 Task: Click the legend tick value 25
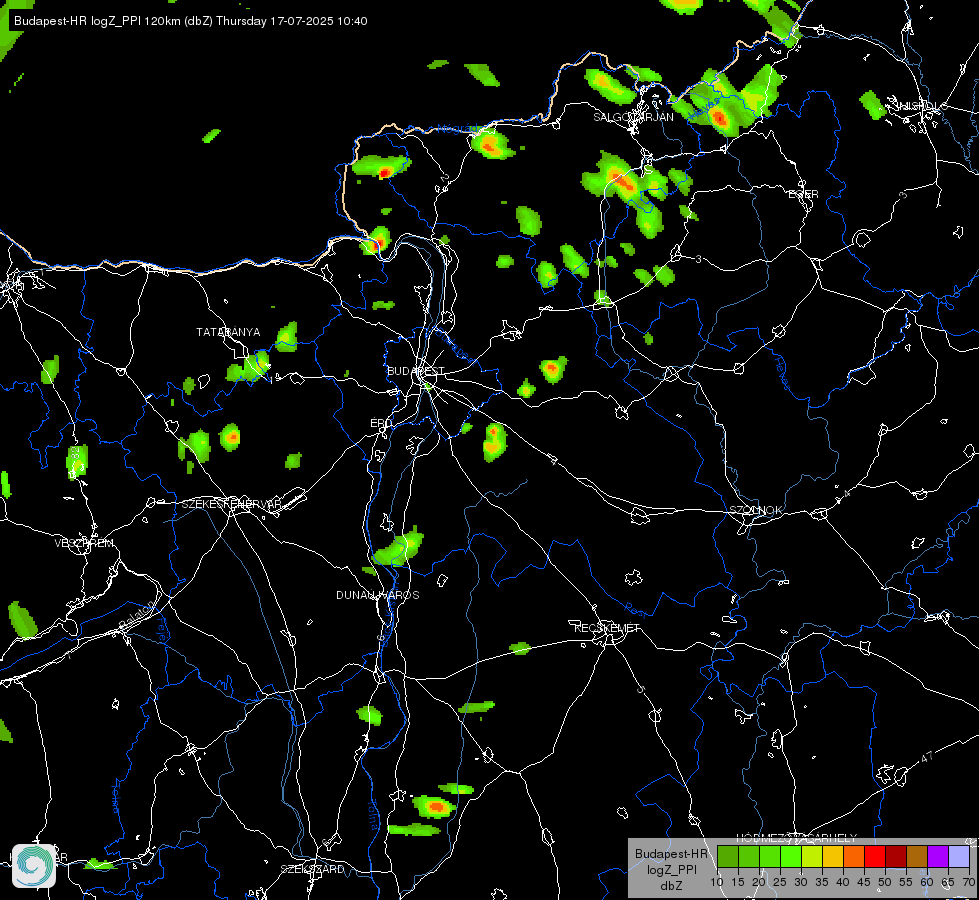[x=780, y=883]
